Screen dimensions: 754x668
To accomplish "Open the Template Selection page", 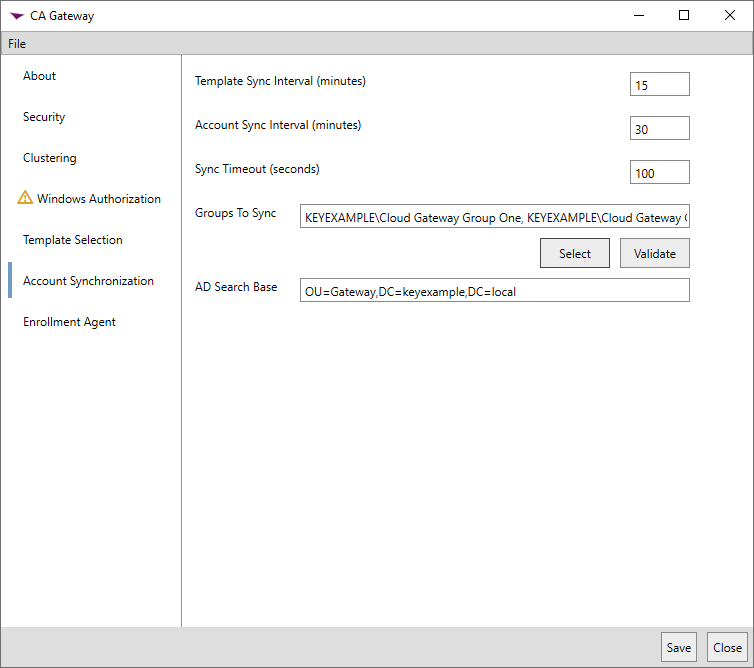I will point(73,240).
